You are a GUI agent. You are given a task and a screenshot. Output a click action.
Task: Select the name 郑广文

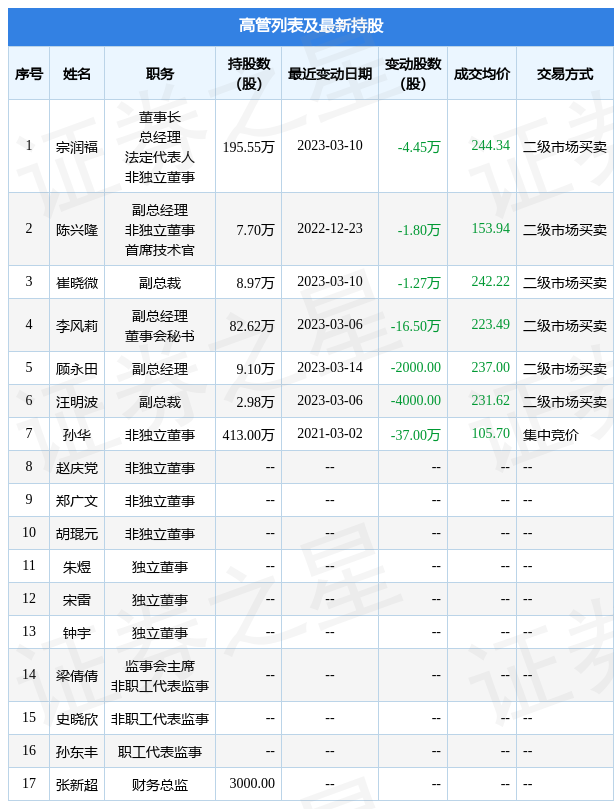pyautogui.click(x=77, y=500)
